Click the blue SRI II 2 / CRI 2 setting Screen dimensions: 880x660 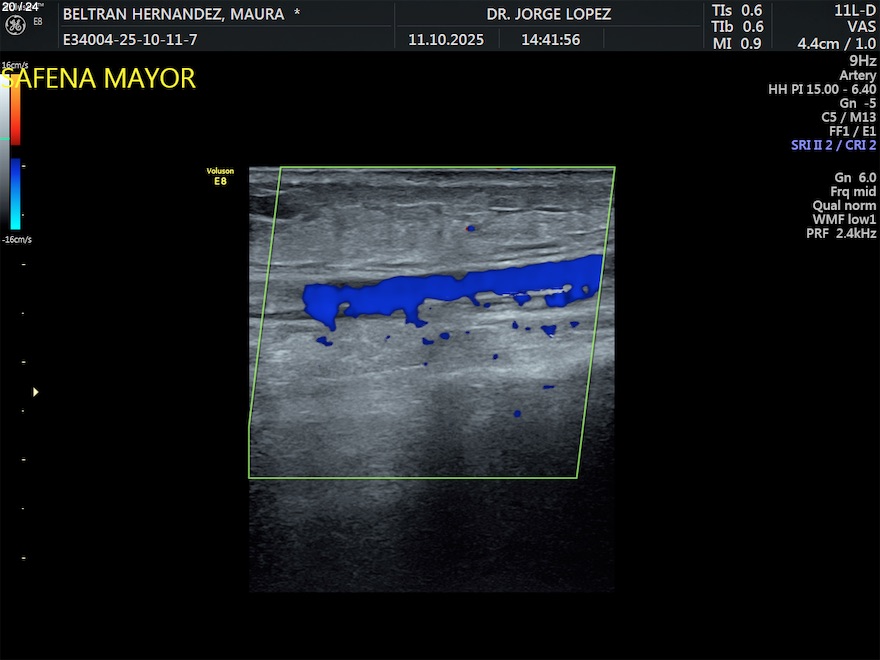click(x=833, y=145)
